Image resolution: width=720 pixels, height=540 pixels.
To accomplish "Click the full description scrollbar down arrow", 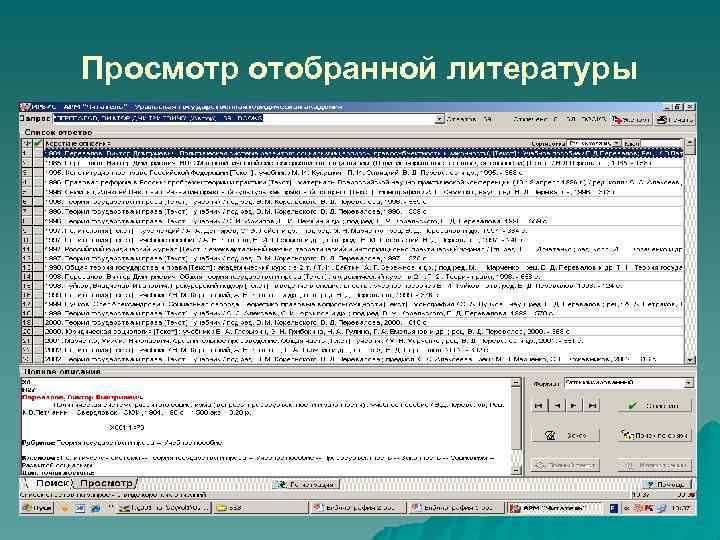I will pos(516,470).
